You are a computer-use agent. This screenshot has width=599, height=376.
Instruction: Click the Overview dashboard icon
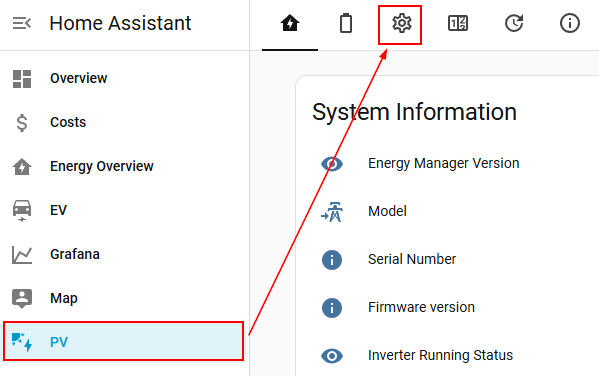22,79
